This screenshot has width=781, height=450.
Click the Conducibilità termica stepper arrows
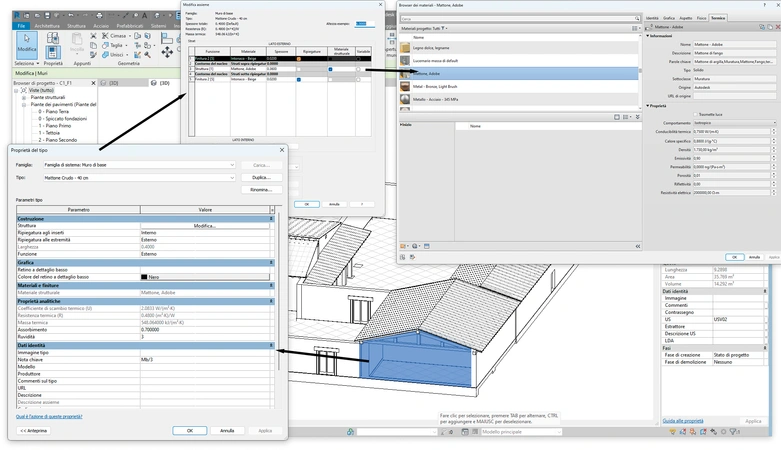(x=774, y=132)
